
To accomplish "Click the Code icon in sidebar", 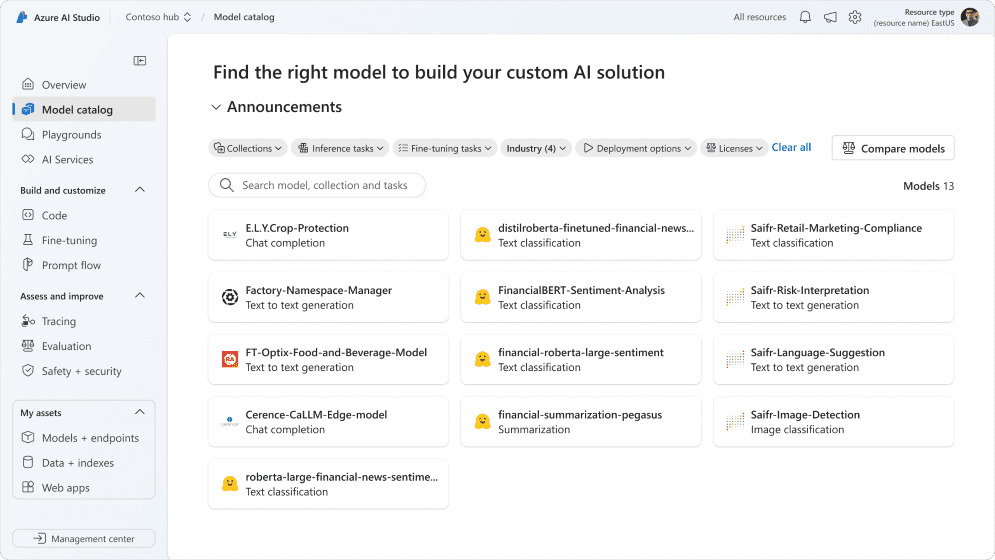I will point(28,215).
